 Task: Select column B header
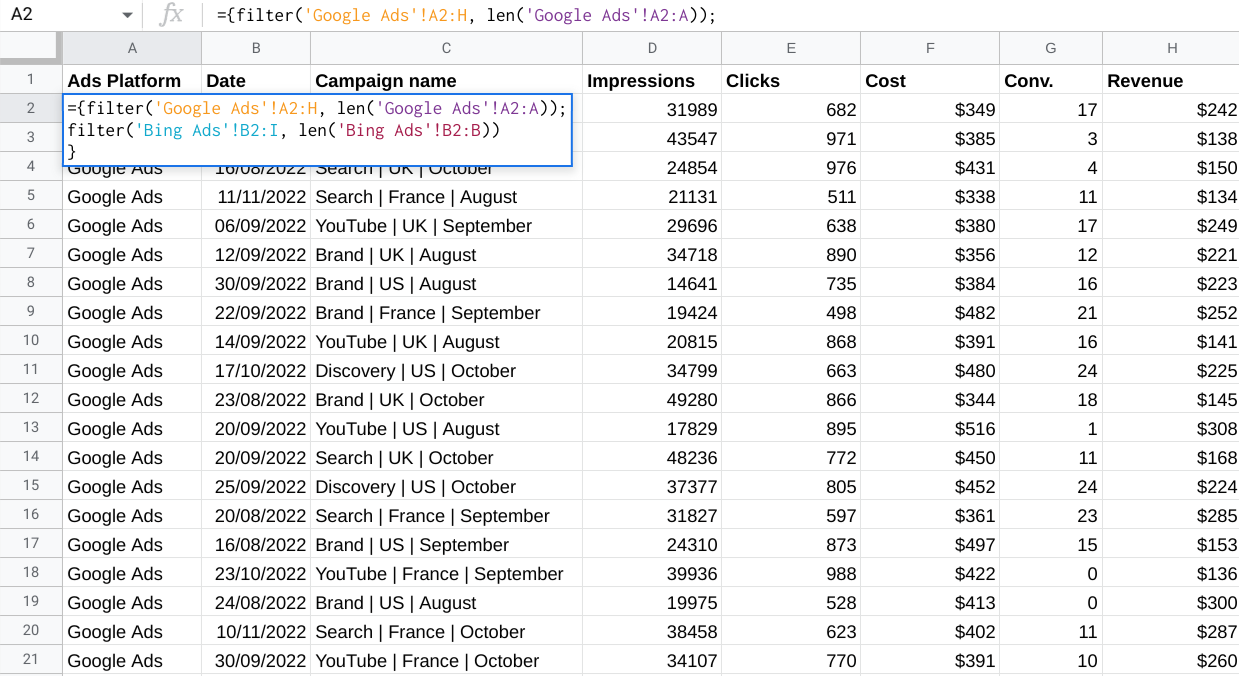pos(256,48)
